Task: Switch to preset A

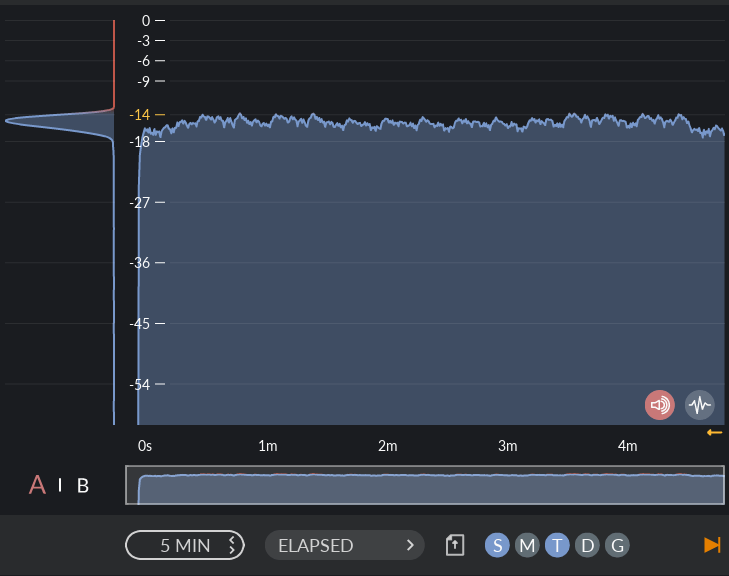Action: 38,486
